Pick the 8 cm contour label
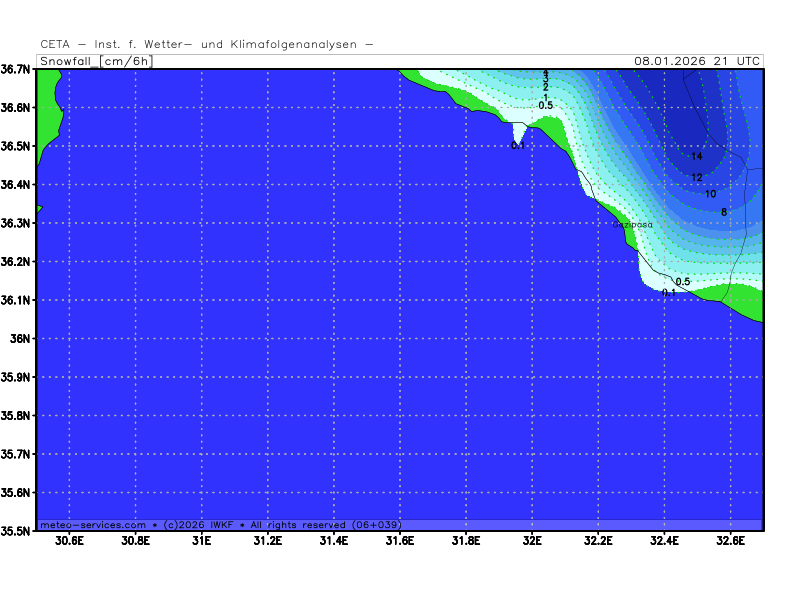Screen dimensions: 800x600 pyautogui.click(x=723, y=212)
